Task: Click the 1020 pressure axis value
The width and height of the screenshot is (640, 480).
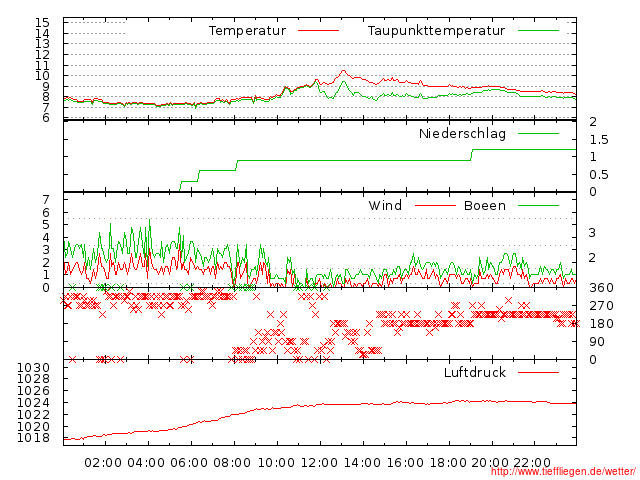Action: tap(33, 427)
